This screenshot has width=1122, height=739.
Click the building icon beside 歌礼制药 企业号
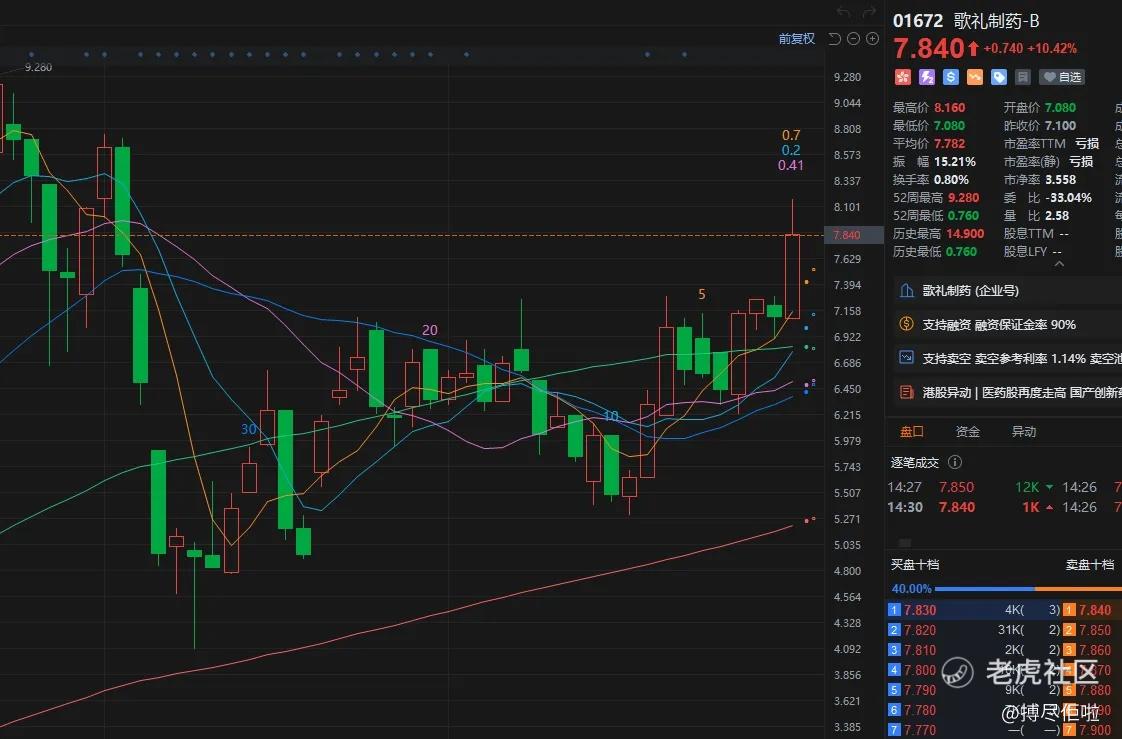coord(907,290)
